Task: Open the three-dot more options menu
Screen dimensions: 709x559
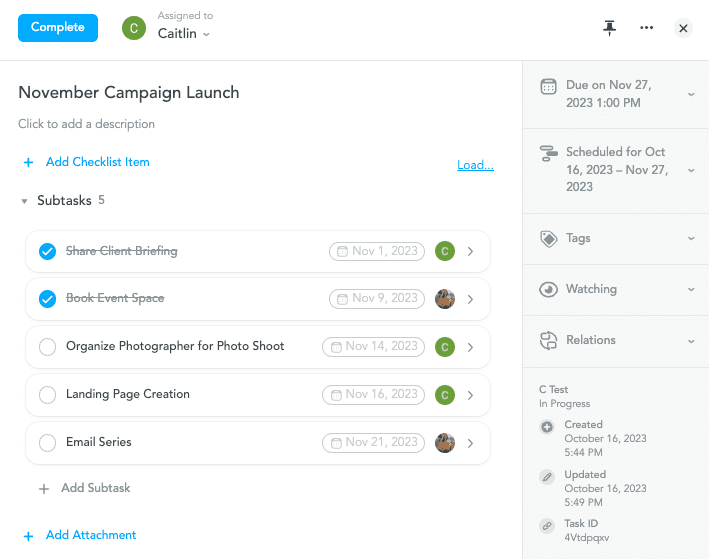Action: tap(646, 28)
